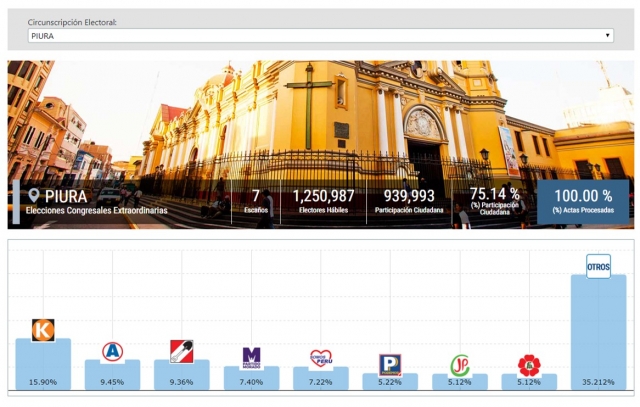Click the 100.00 % Actas Procesadas box

pos(582,201)
